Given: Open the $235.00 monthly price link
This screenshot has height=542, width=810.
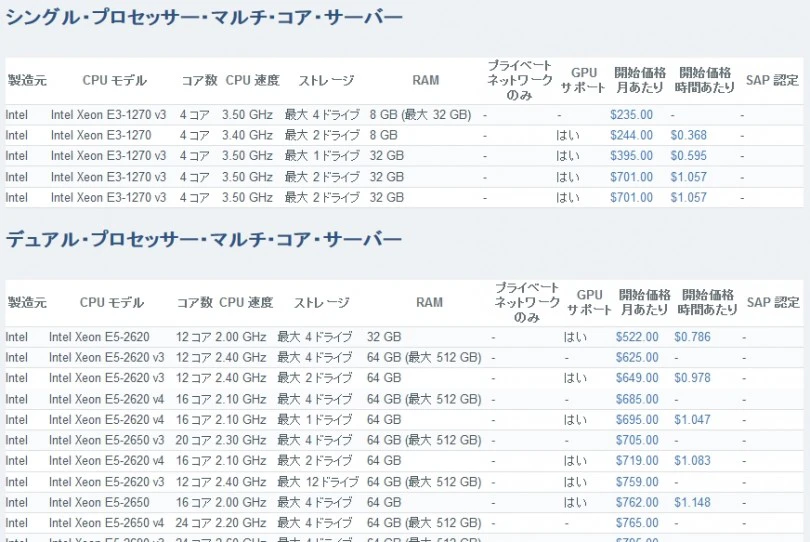Looking at the screenshot, I should click(x=631, y=115).
